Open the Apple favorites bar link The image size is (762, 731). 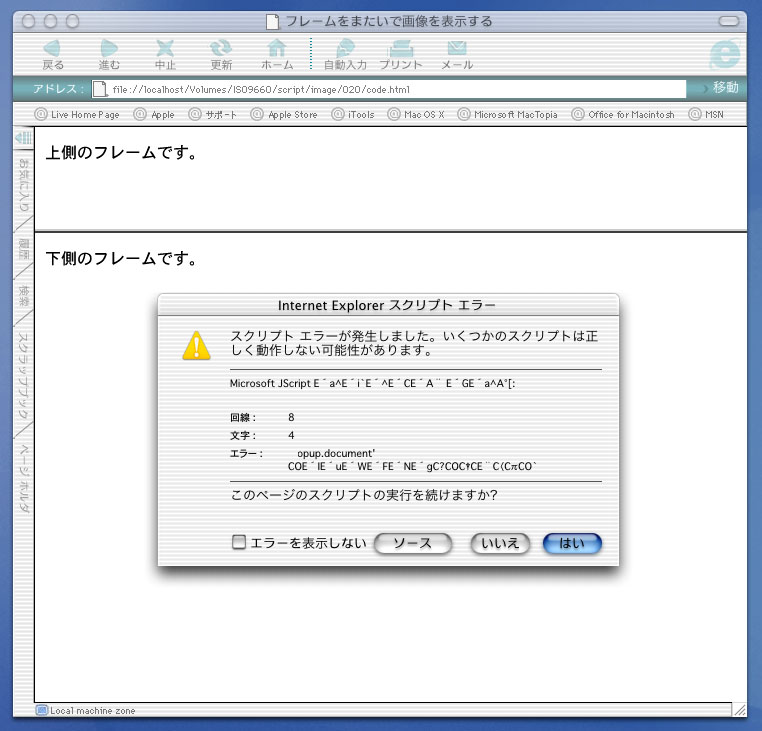pyautogui.click(x=154, y=115)
